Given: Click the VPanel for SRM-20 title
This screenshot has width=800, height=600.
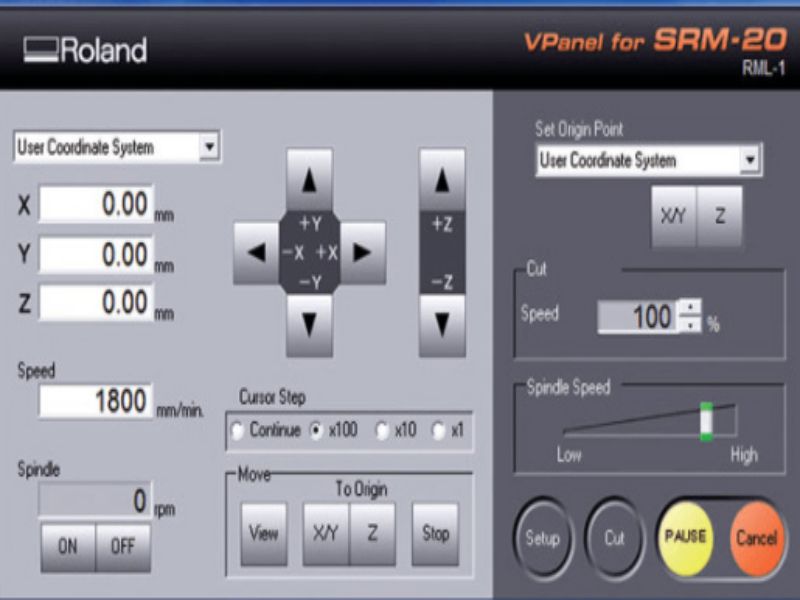Looking at the screenshot, I should [x=655, y=41].
